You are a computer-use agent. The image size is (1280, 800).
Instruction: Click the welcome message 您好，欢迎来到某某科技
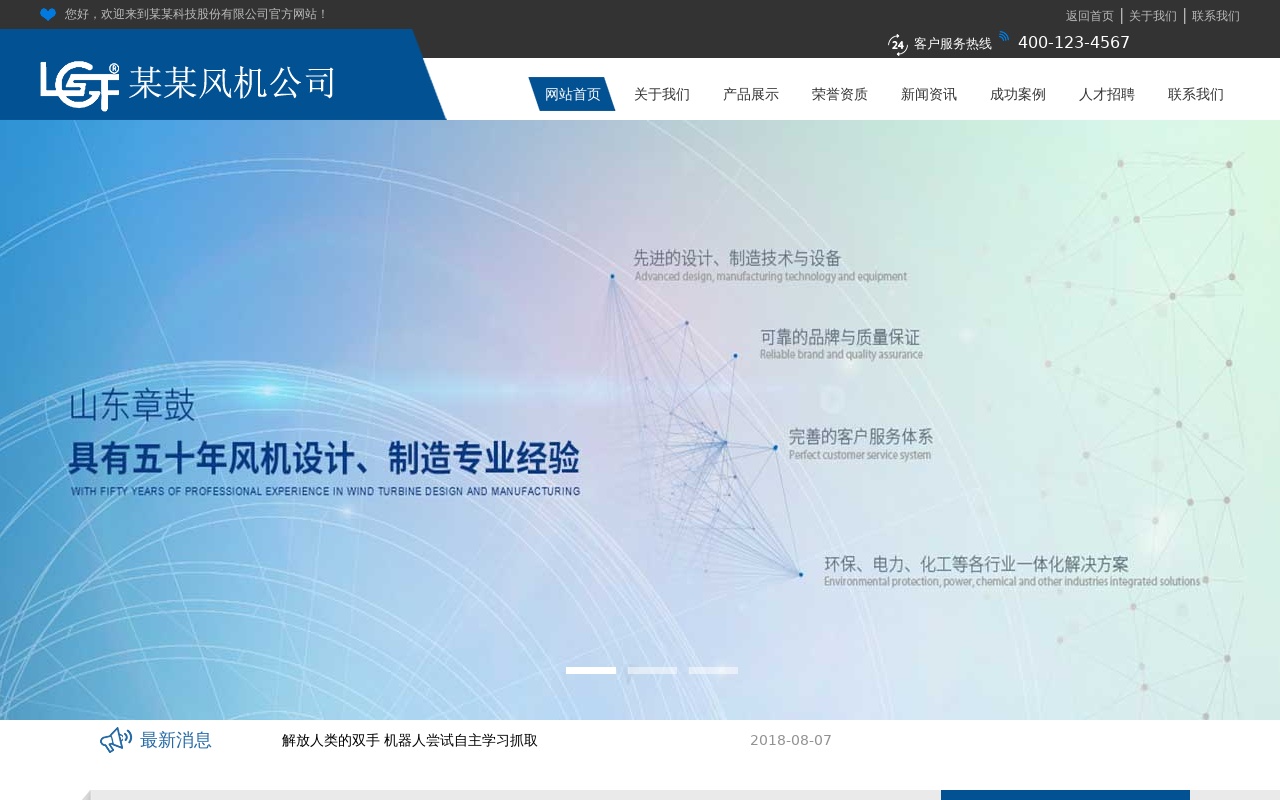[196, 14]
